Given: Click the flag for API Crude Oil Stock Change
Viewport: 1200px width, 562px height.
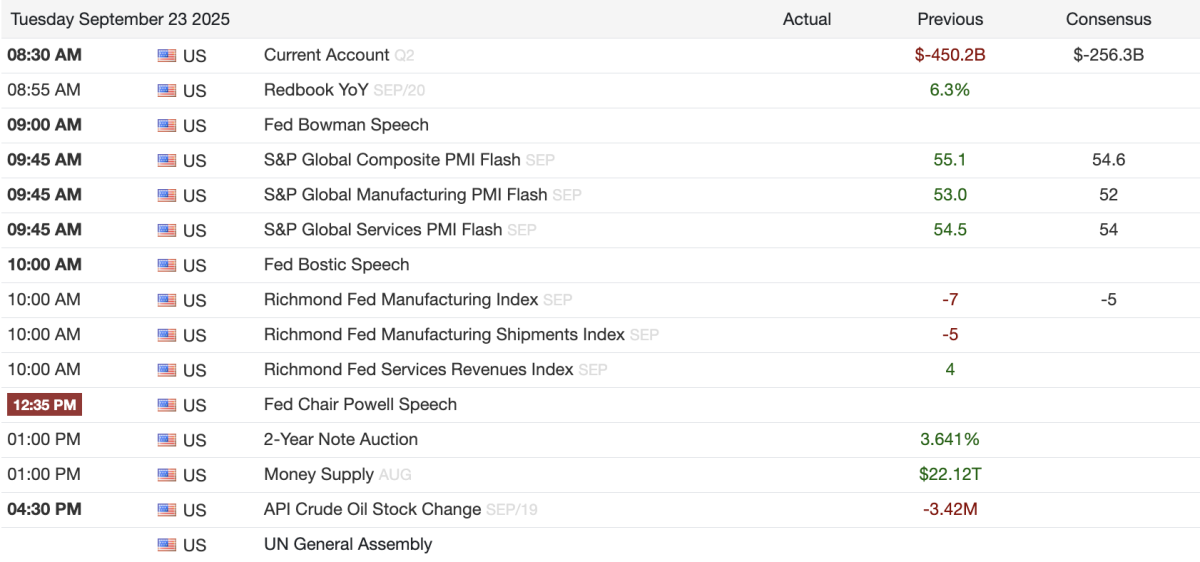Looking at the screenshot, I should (167, 510).
